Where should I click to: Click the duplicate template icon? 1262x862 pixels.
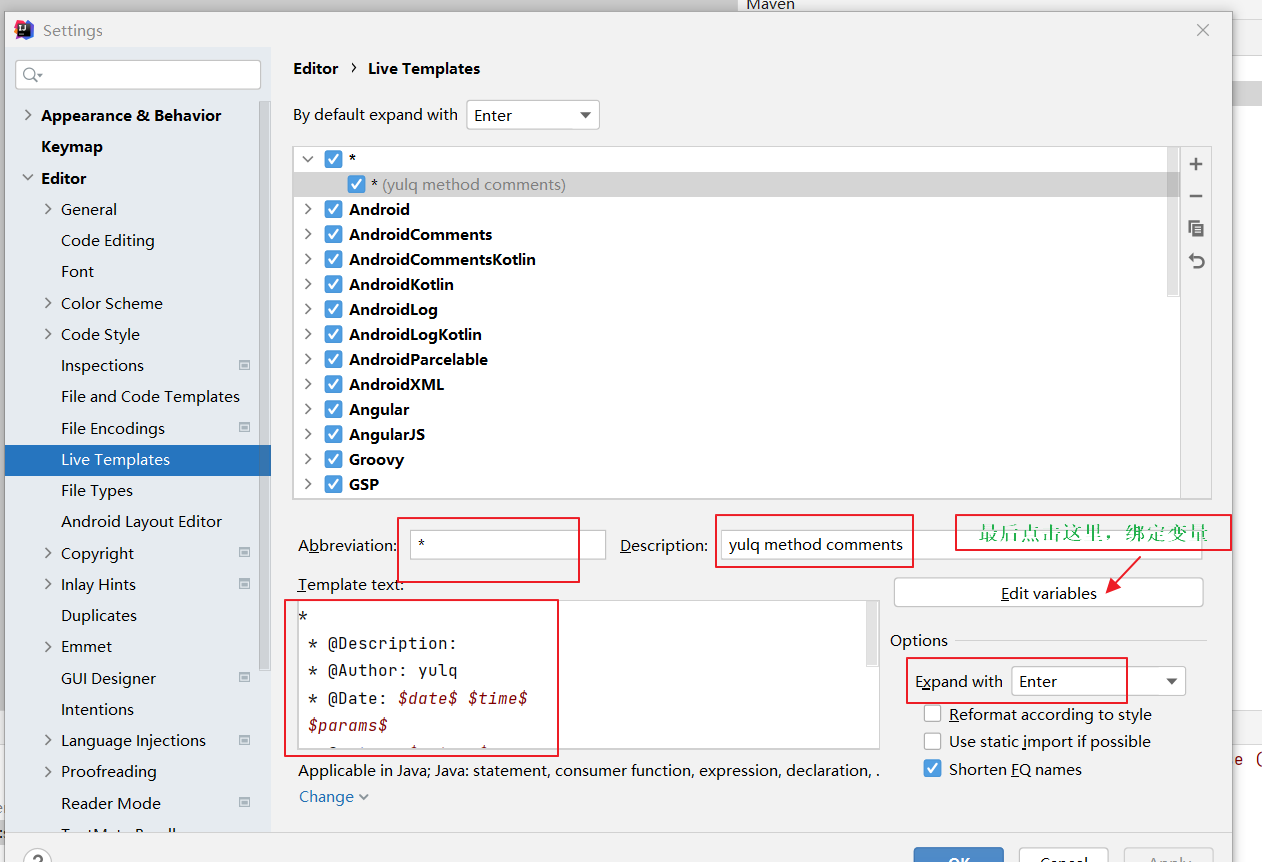coord(1196,228)
